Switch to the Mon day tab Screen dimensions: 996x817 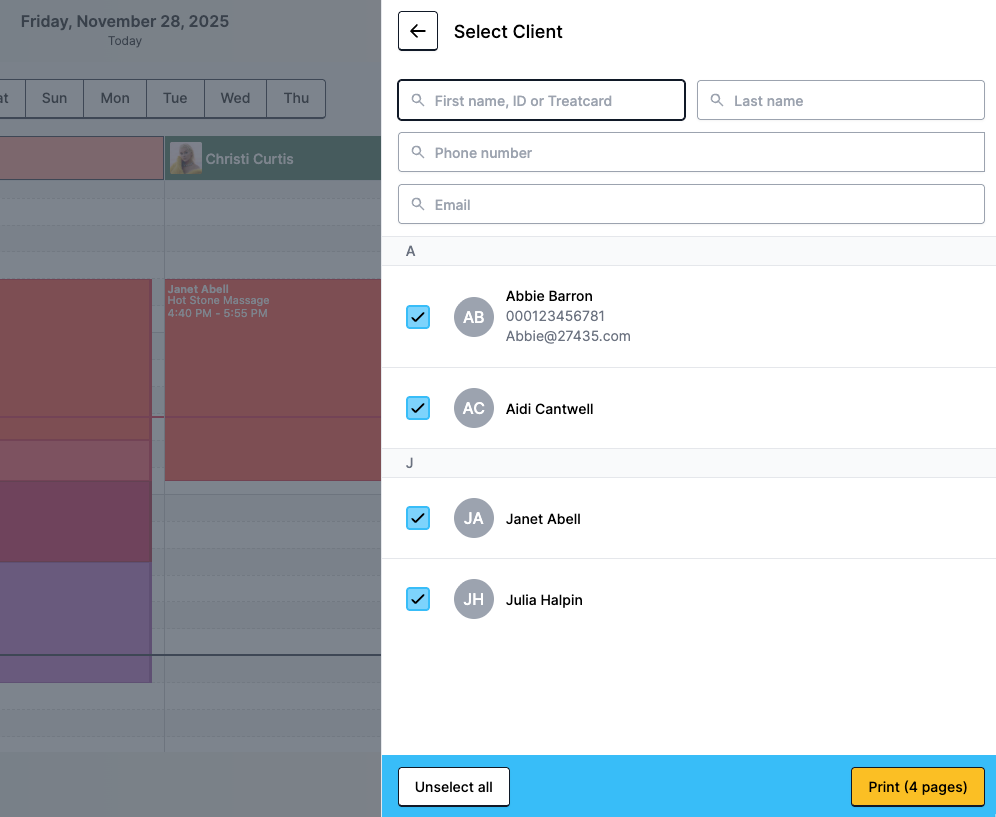[x=115, y=98]
